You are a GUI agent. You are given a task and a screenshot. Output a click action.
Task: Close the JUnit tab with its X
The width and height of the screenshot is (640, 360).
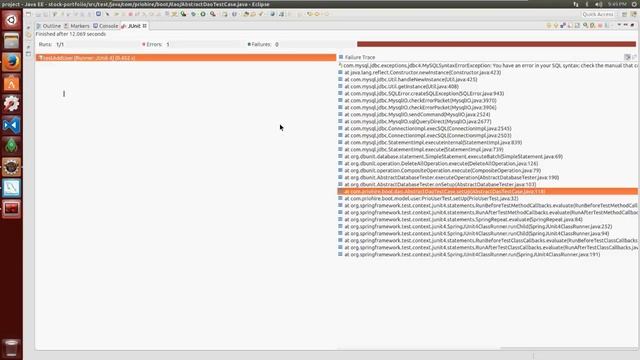coord(144,26)
